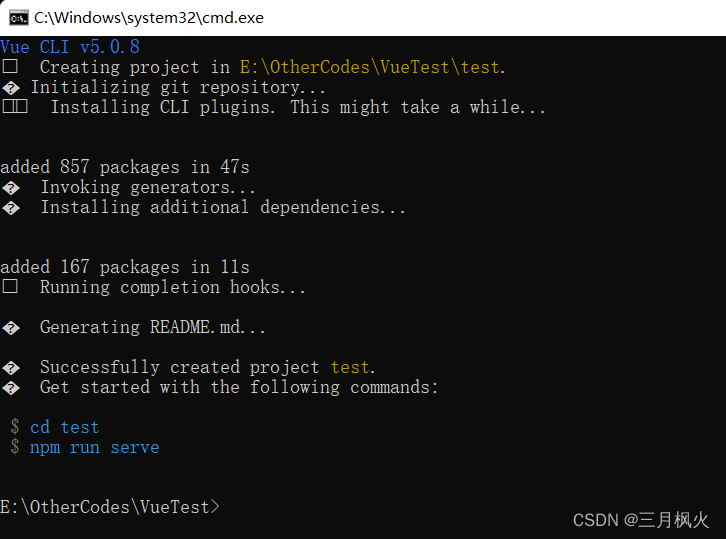The width and height of the screenshot is (726, 539).
Task: Click the diamond glyph before Get started line
Action: pyautogui.click(x=11, y=388)
